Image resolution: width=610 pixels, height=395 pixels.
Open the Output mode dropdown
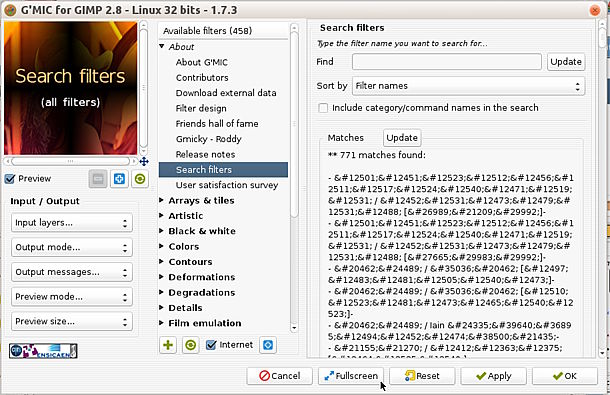point(72,248)
